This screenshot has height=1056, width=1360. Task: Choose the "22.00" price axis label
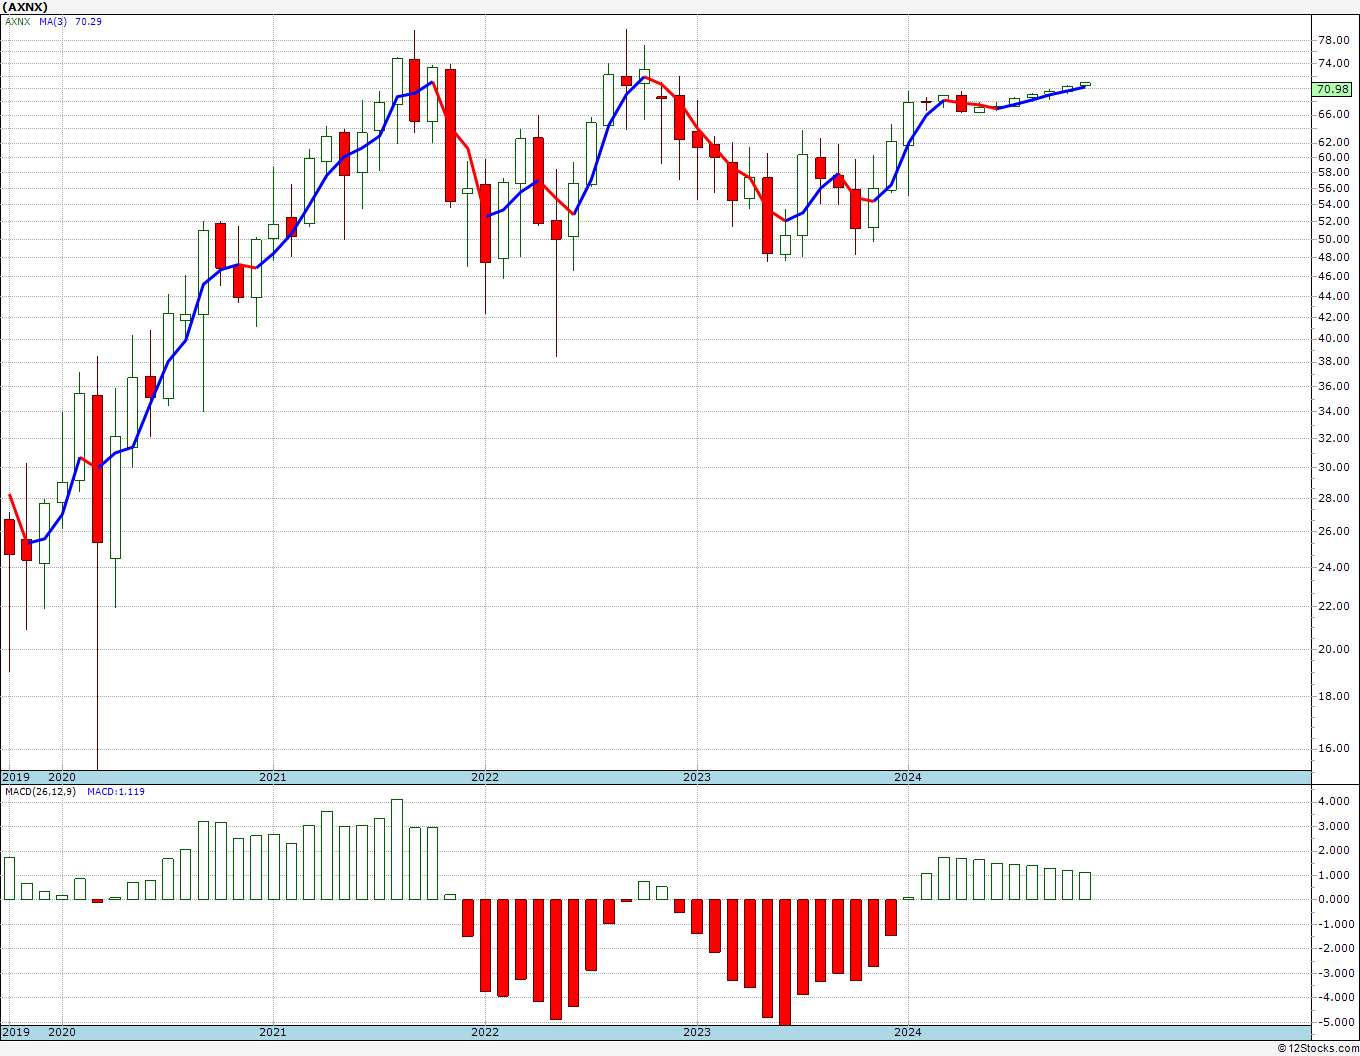point(1334,606)
